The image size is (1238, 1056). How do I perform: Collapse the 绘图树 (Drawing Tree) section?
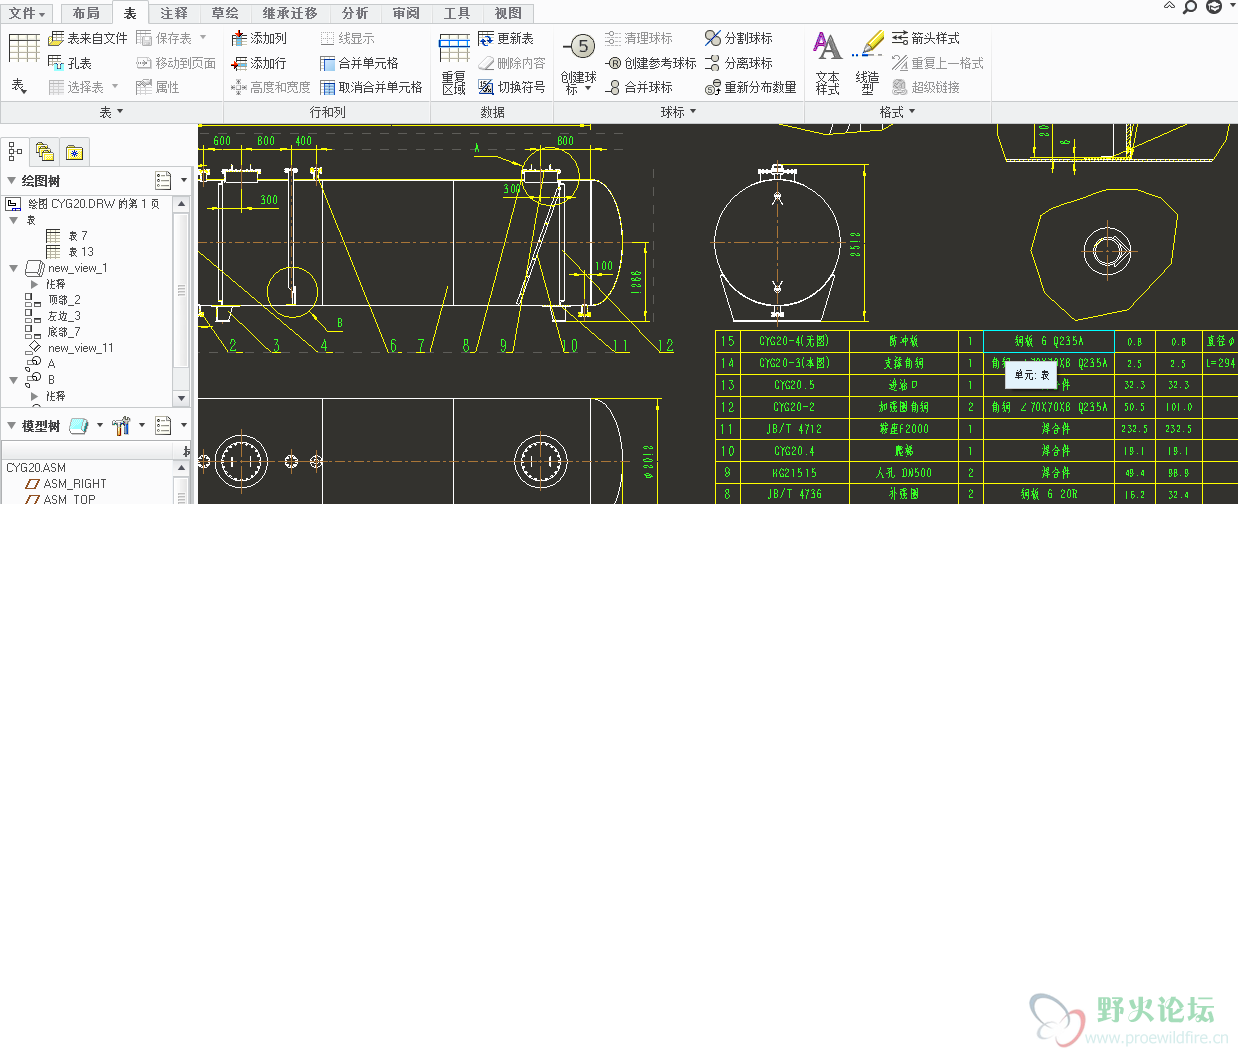[12, 181]
